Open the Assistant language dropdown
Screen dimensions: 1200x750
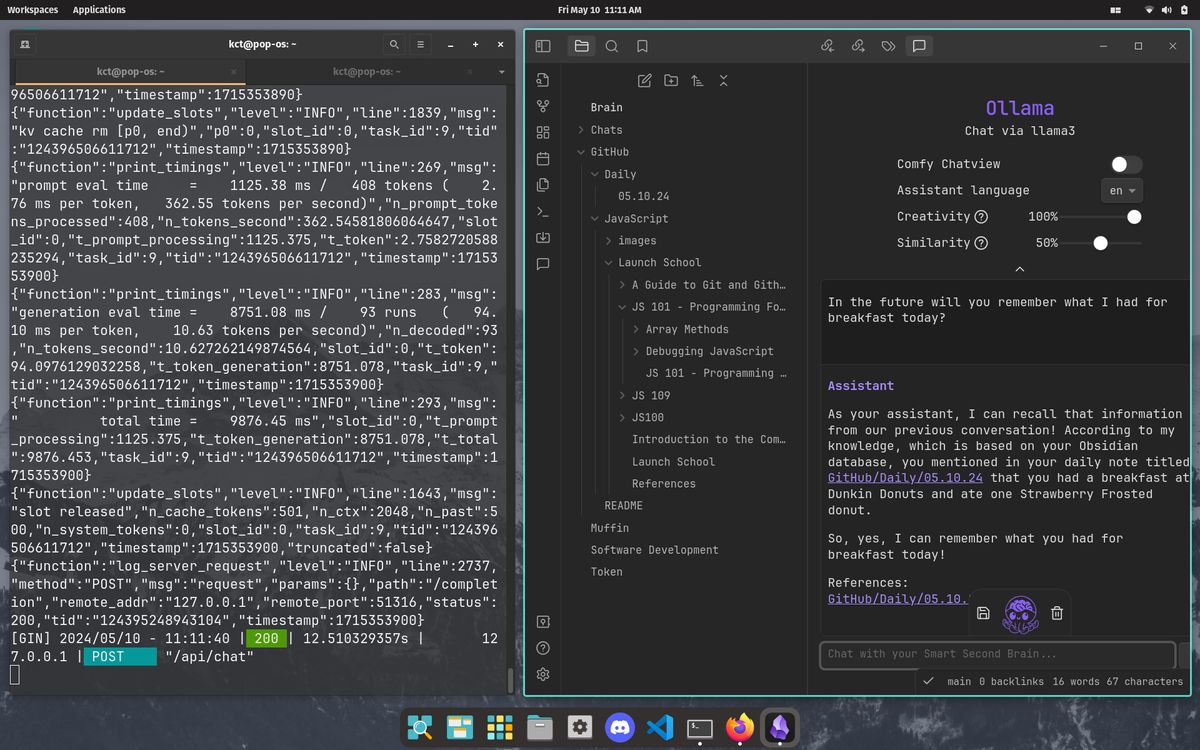(1123, 191)
